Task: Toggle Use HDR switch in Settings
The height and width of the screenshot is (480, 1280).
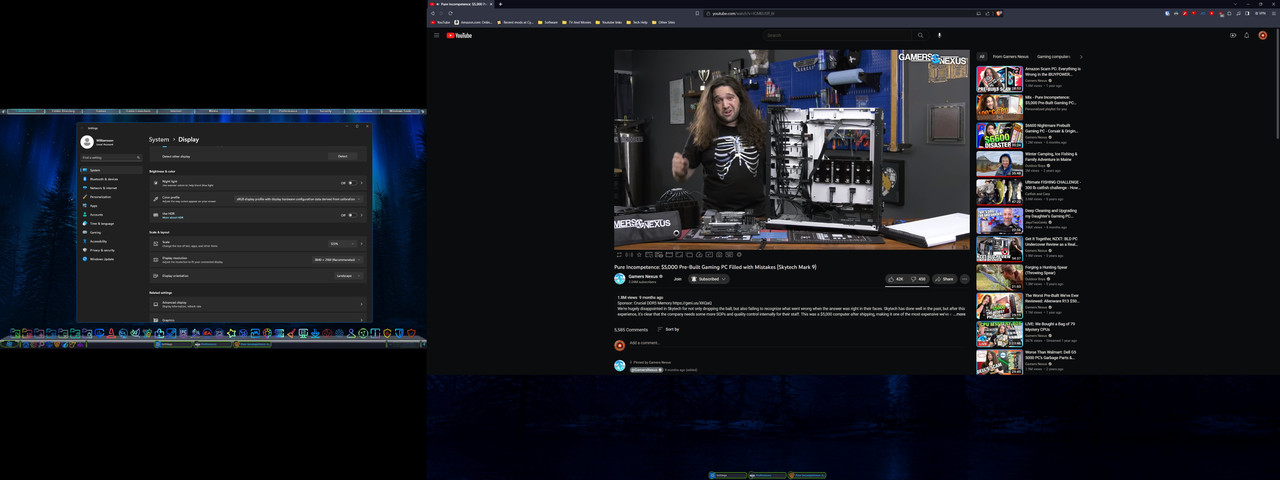Action: click(x=353, y=215)
